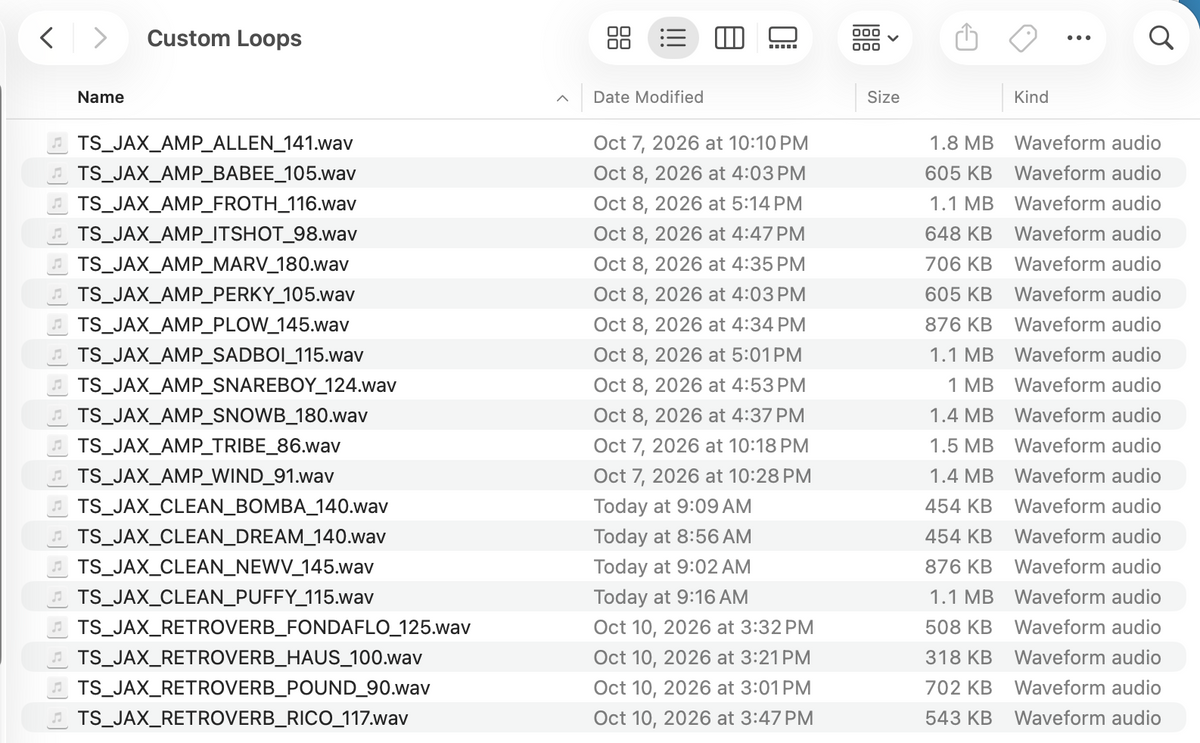Sort by the Name column header
The image size is (1200, 743).
pyautogui.click(x=101, y=97)
